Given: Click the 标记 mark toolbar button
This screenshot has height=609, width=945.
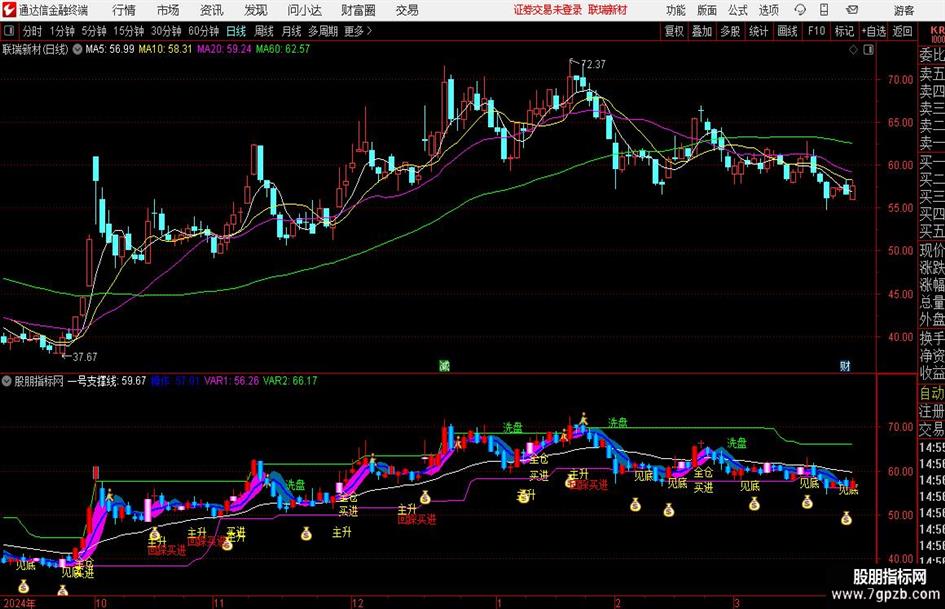Looking at the screenshot, I should point(844,31).
